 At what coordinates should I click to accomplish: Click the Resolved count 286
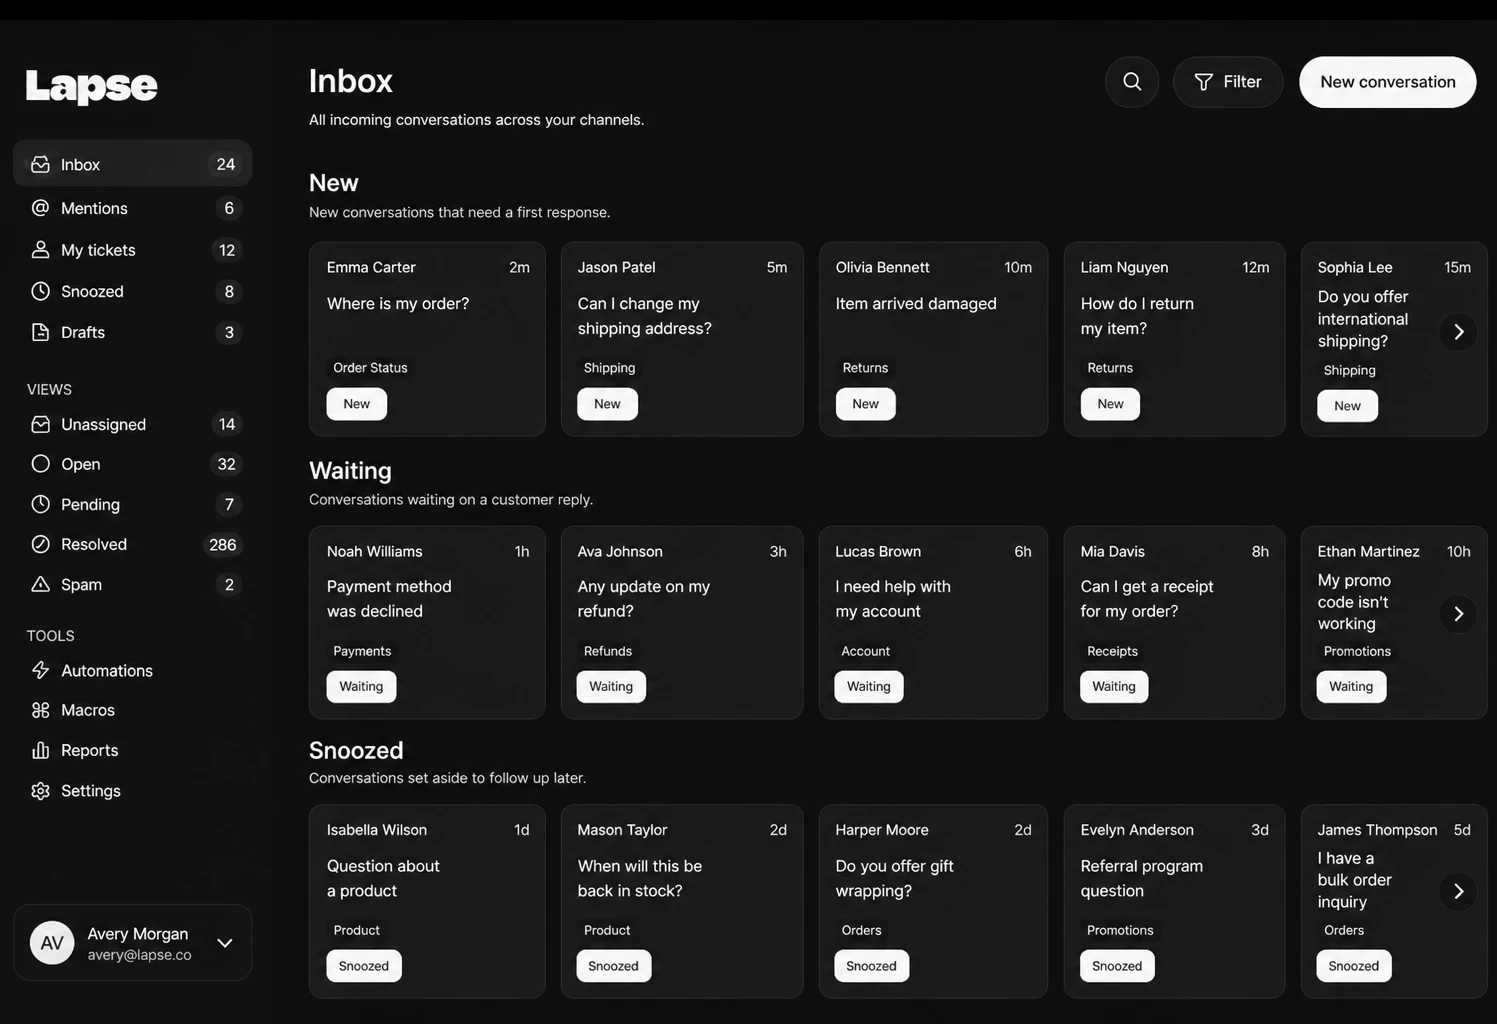coord(222,544)
